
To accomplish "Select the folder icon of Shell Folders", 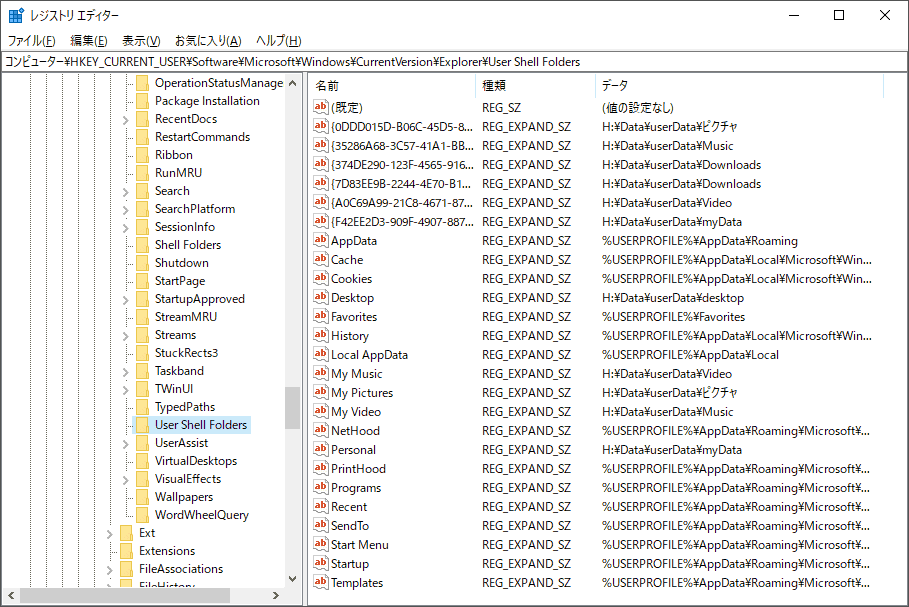I will 142,245.
